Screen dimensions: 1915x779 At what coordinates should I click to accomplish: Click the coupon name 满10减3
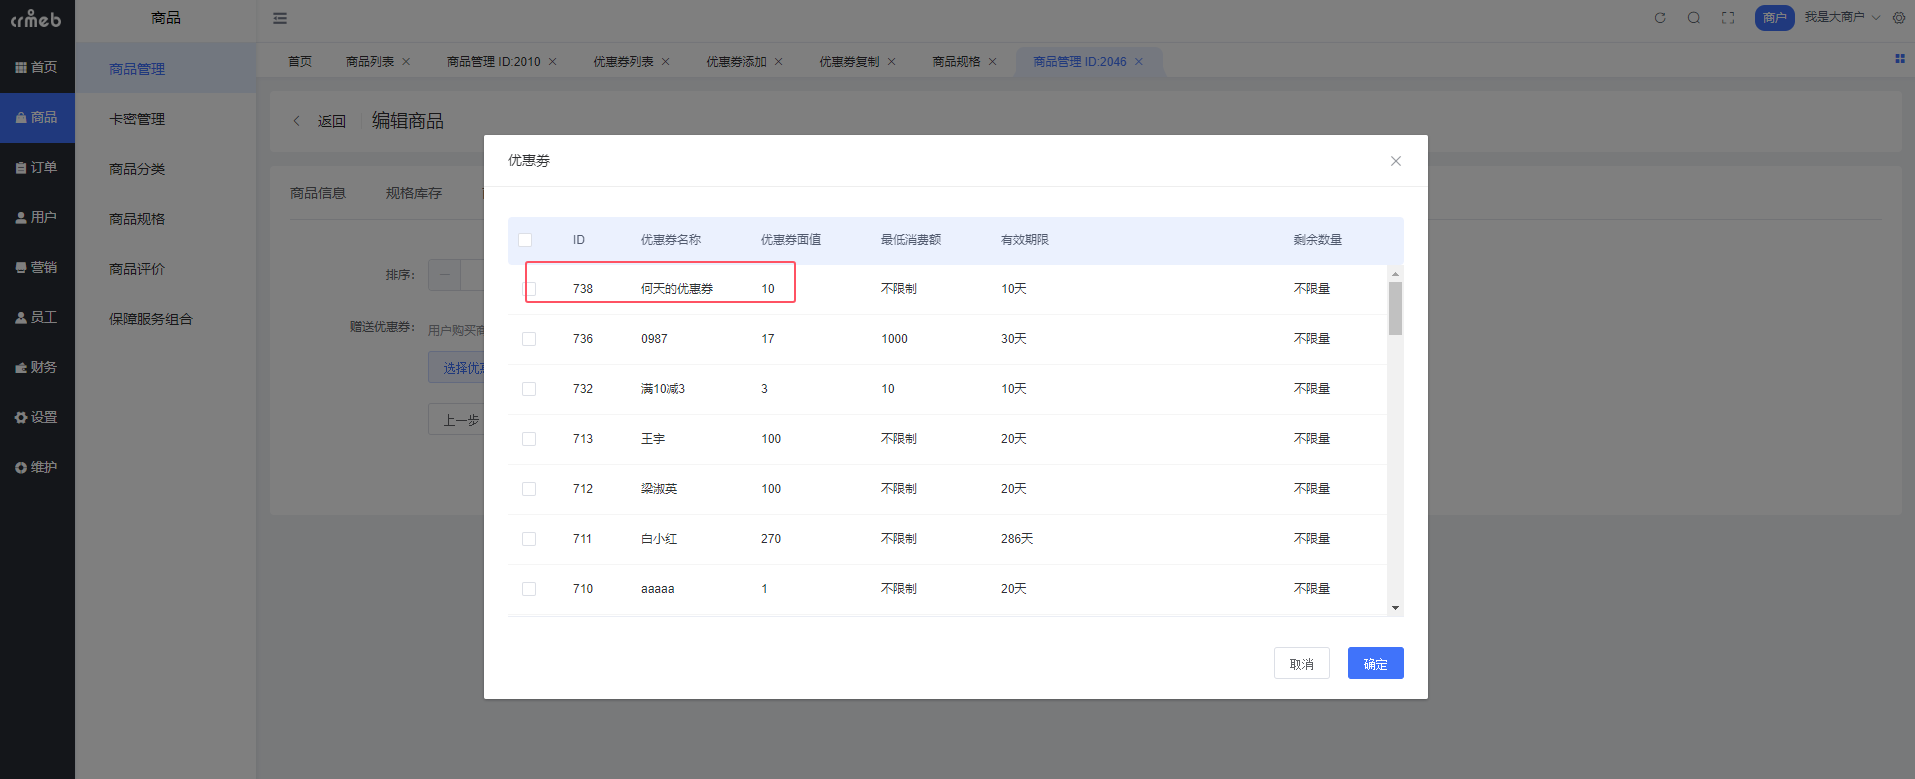(663, 389)
